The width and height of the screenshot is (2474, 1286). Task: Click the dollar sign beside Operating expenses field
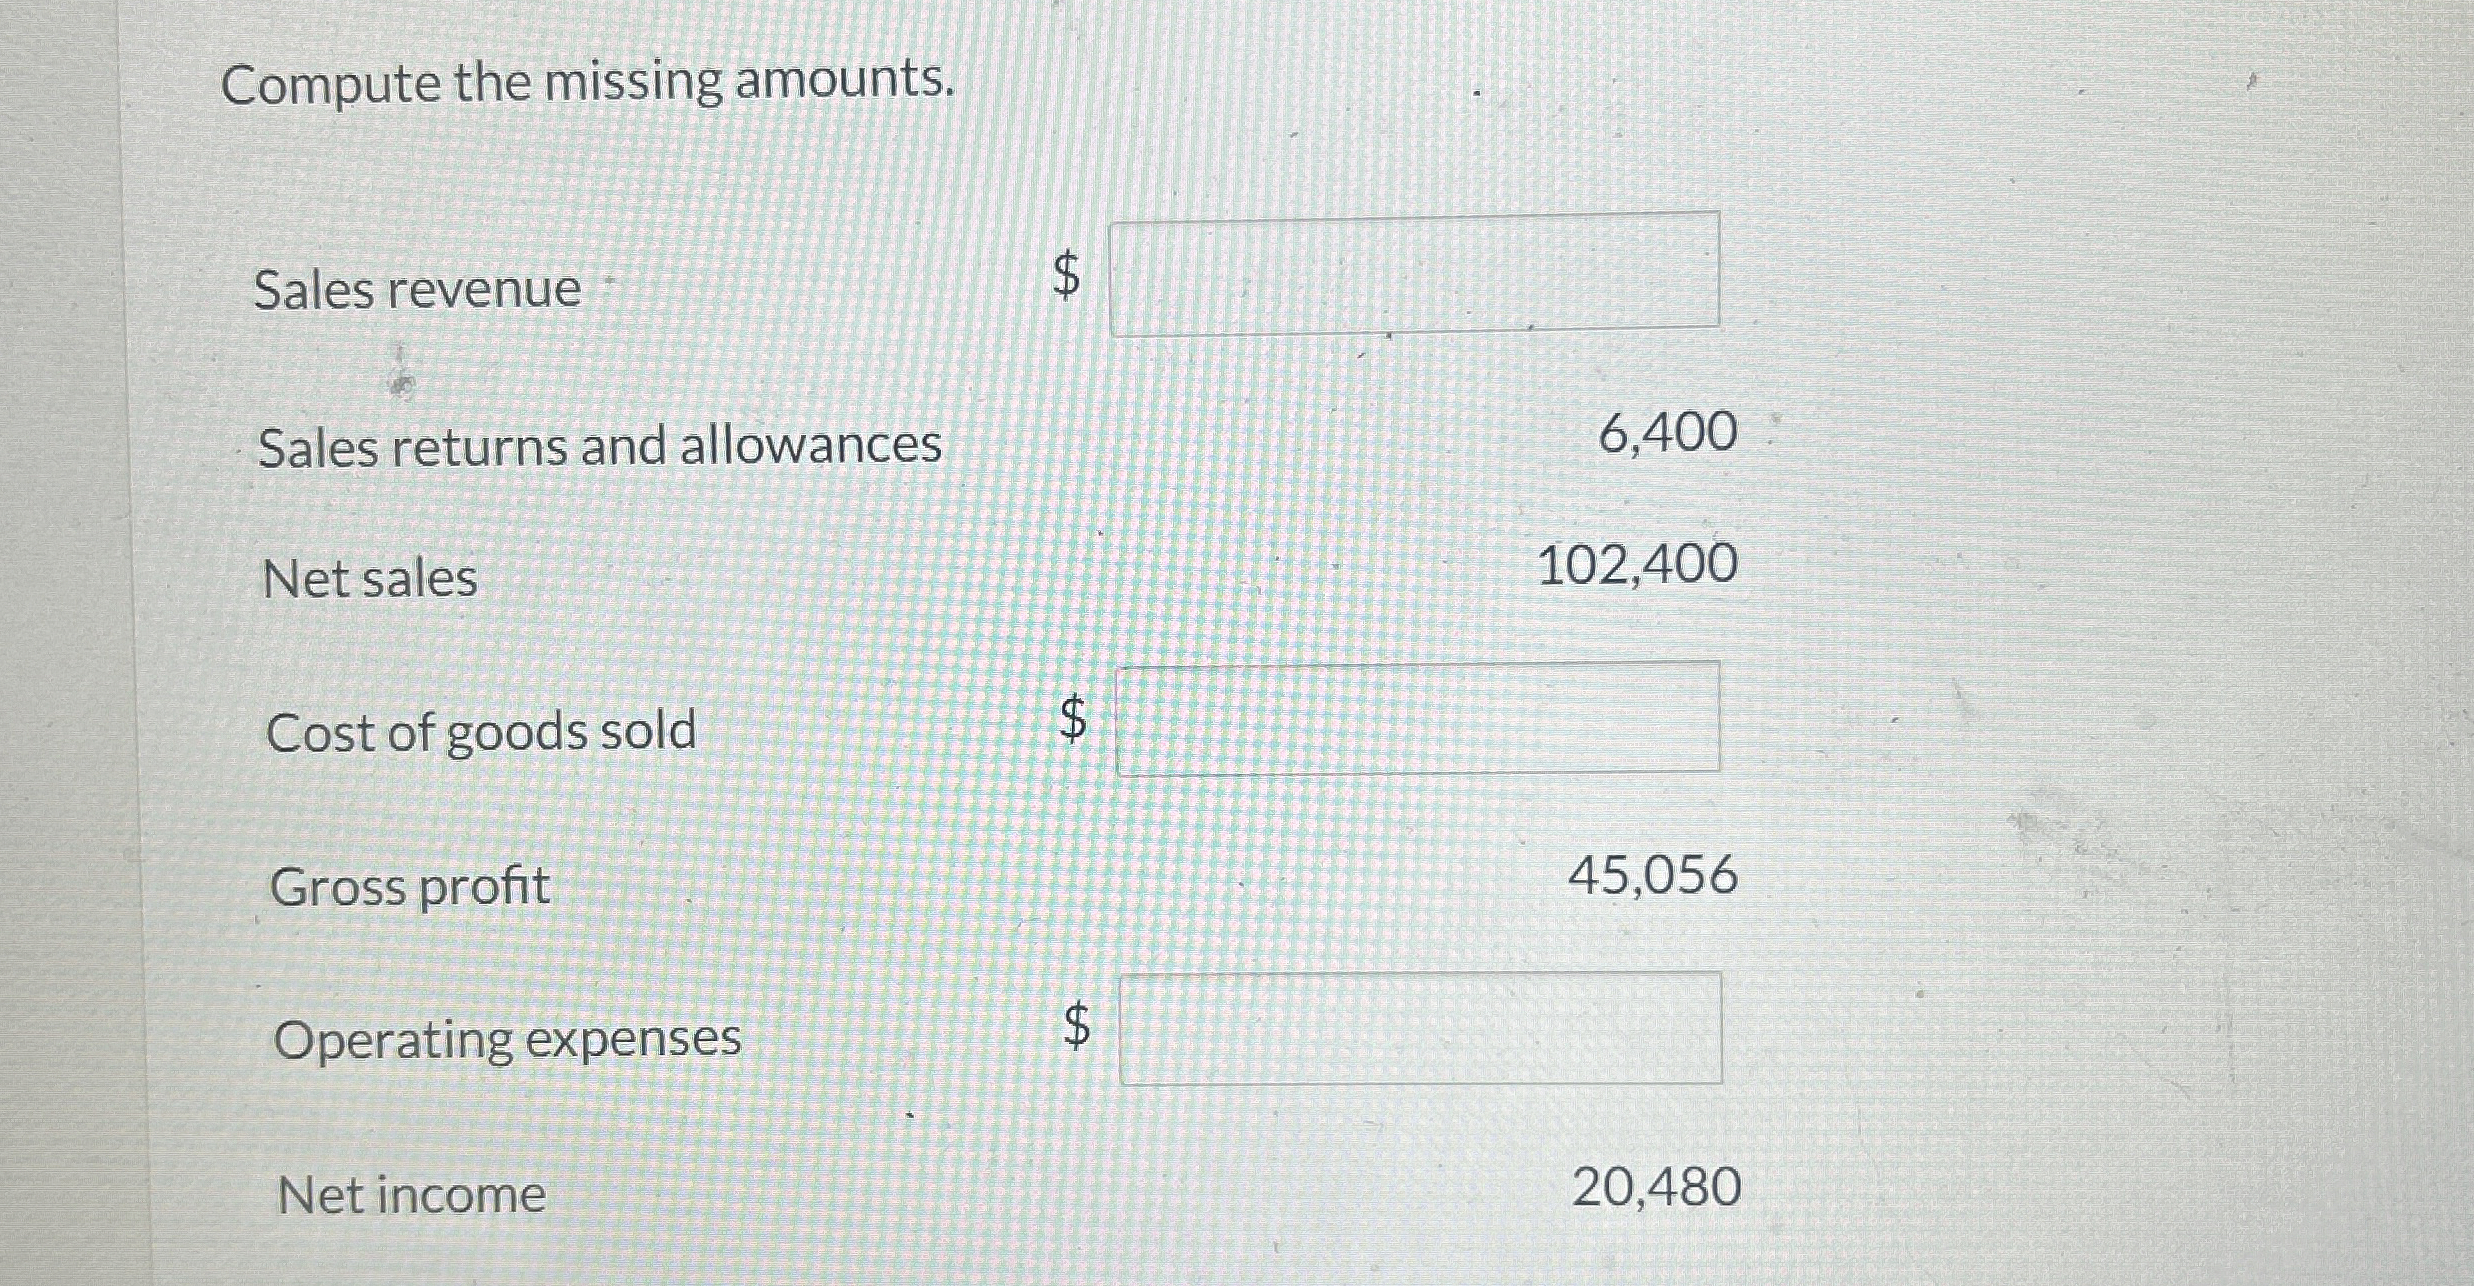1075,1026
